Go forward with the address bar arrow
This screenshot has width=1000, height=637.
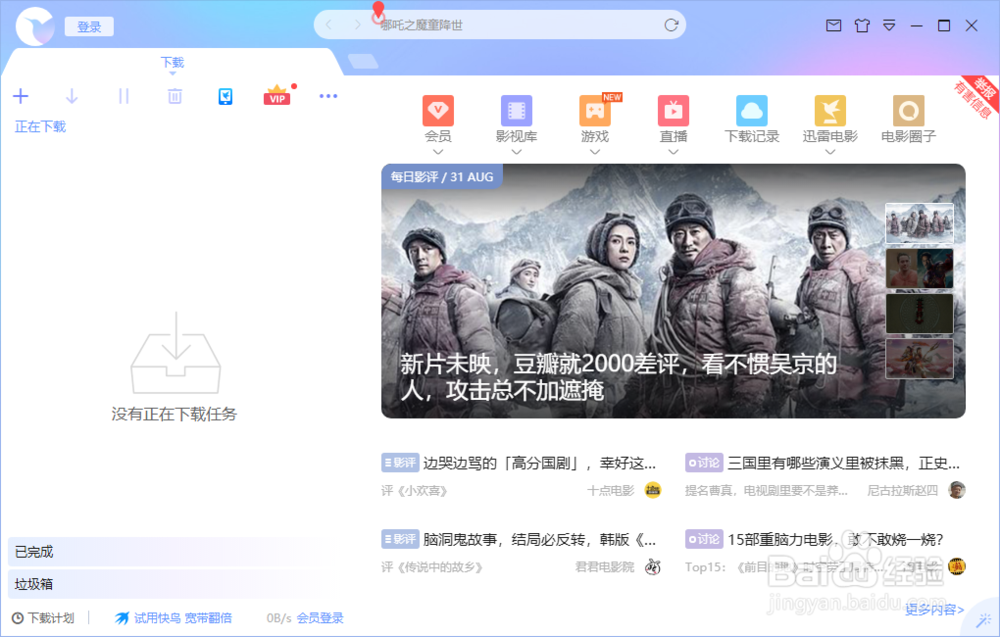357,25
